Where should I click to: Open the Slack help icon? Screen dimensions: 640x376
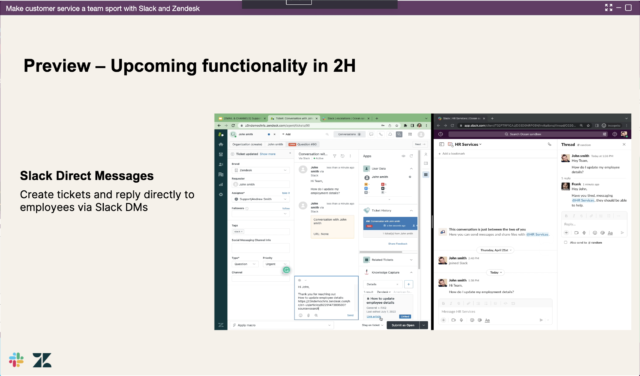coord(615,134)
